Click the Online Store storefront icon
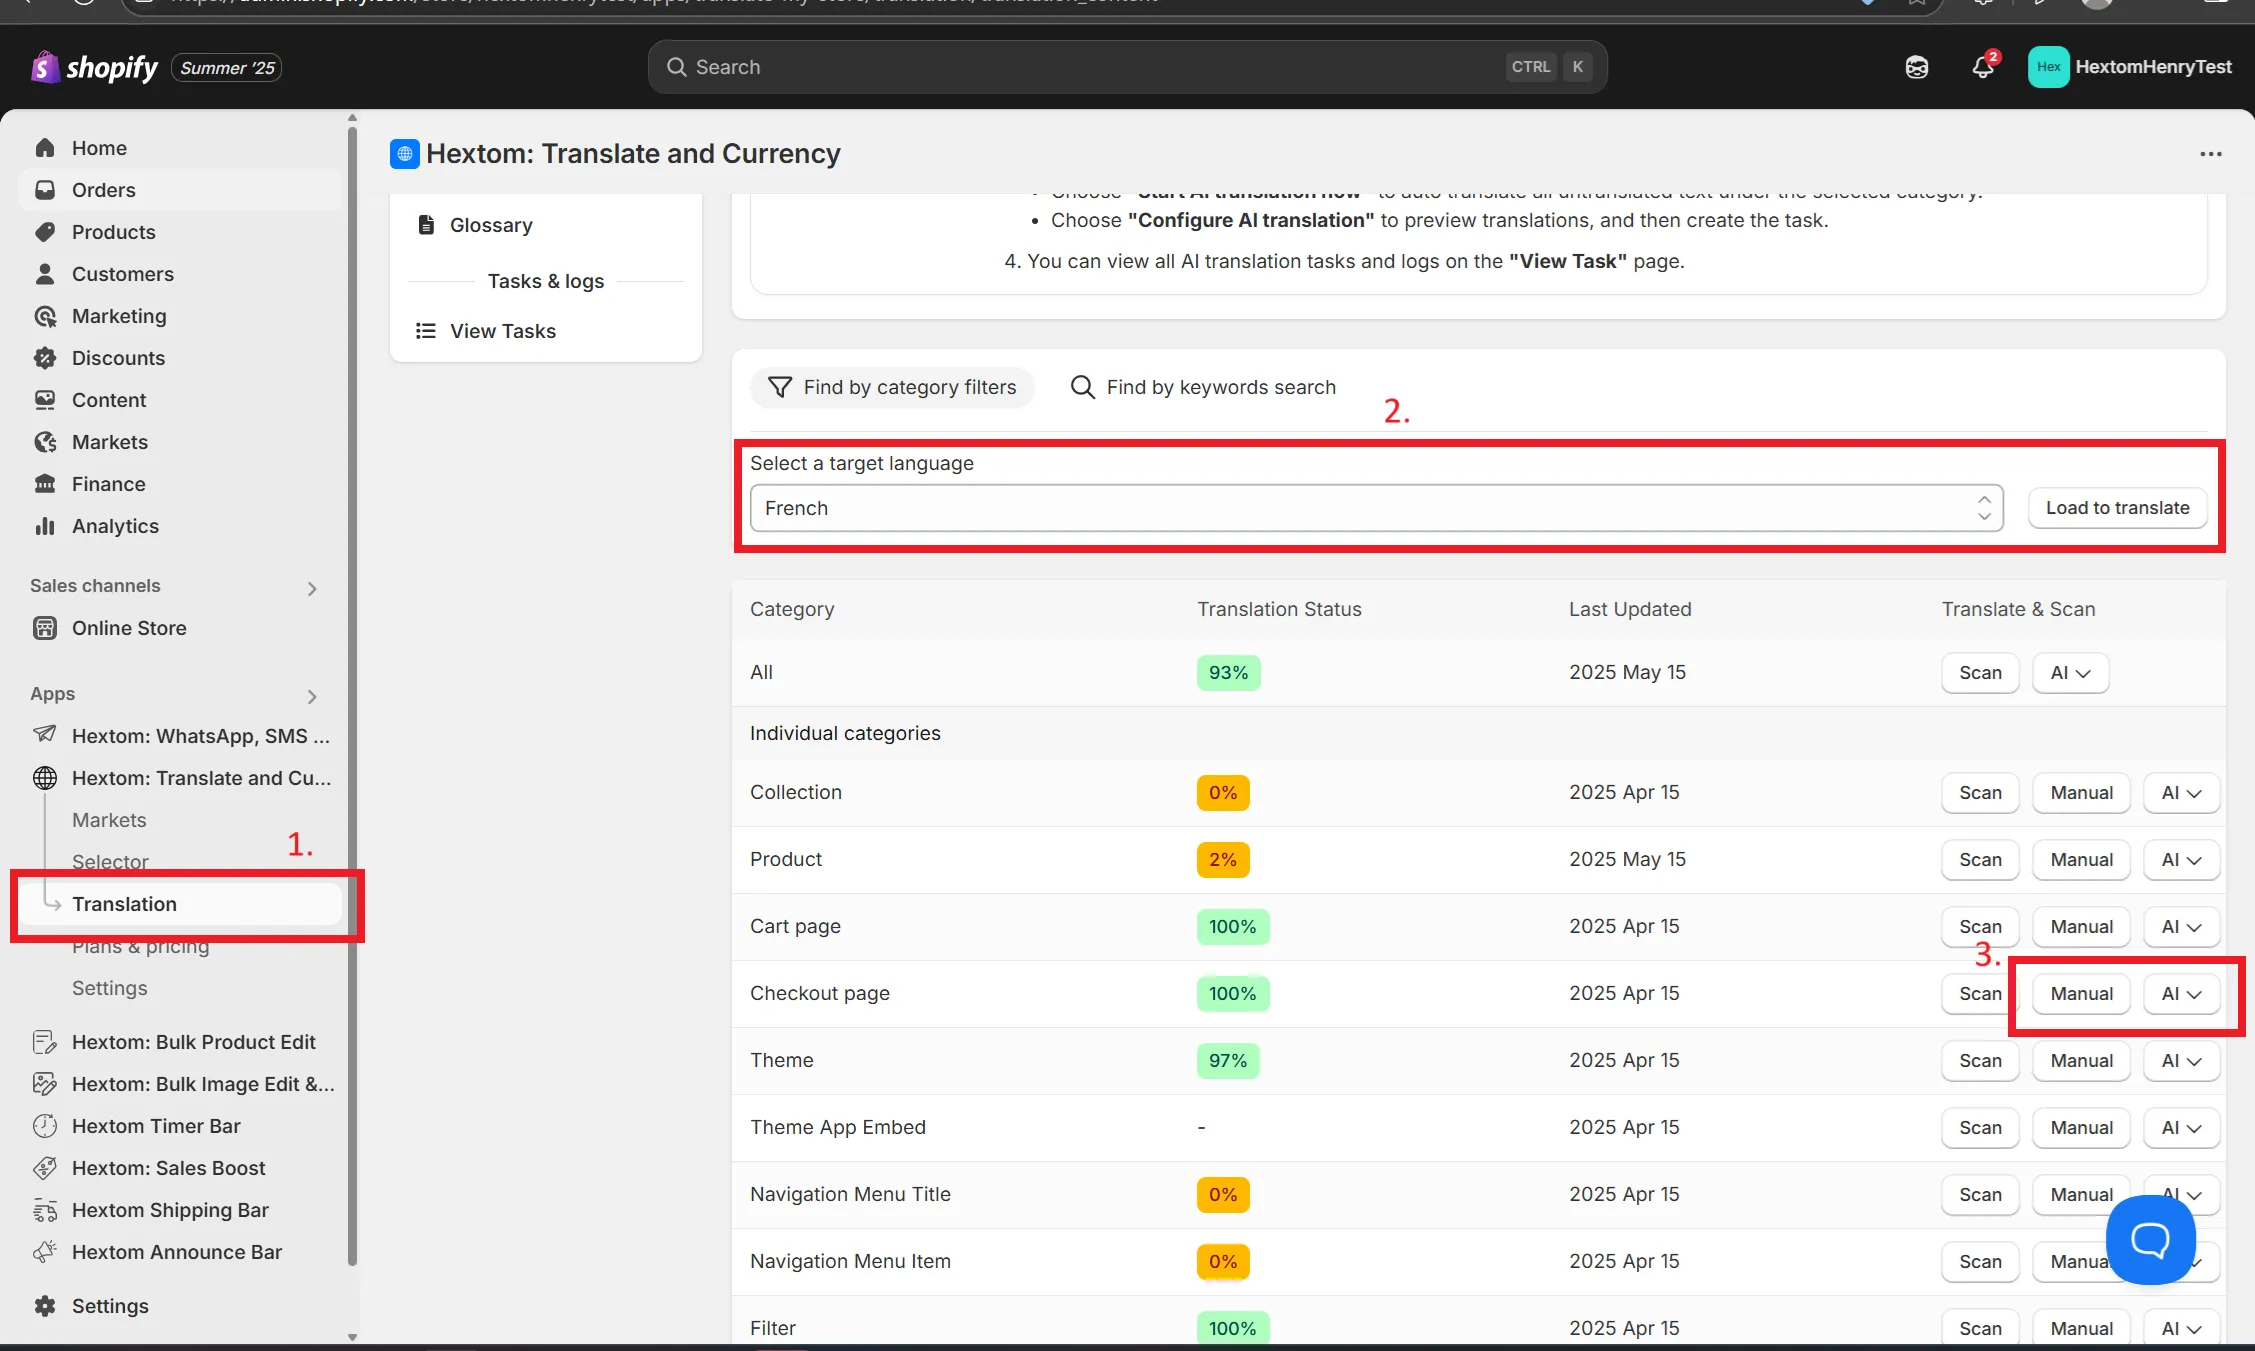2255x1351 pixels. [45, 628]
